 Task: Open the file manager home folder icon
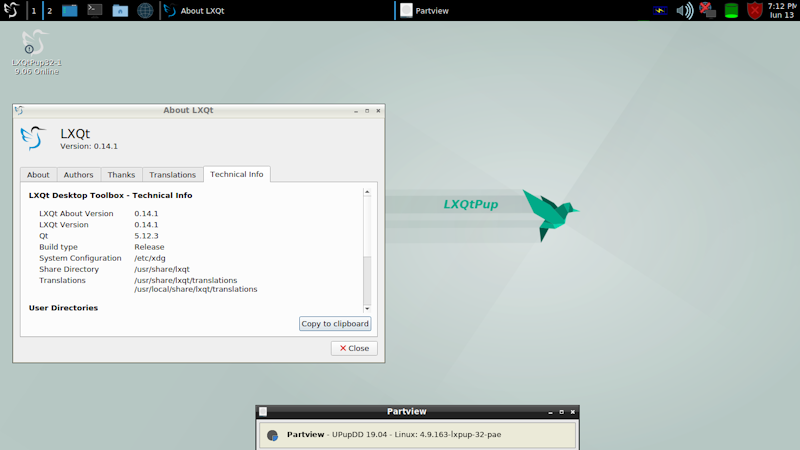click(120, 10)
